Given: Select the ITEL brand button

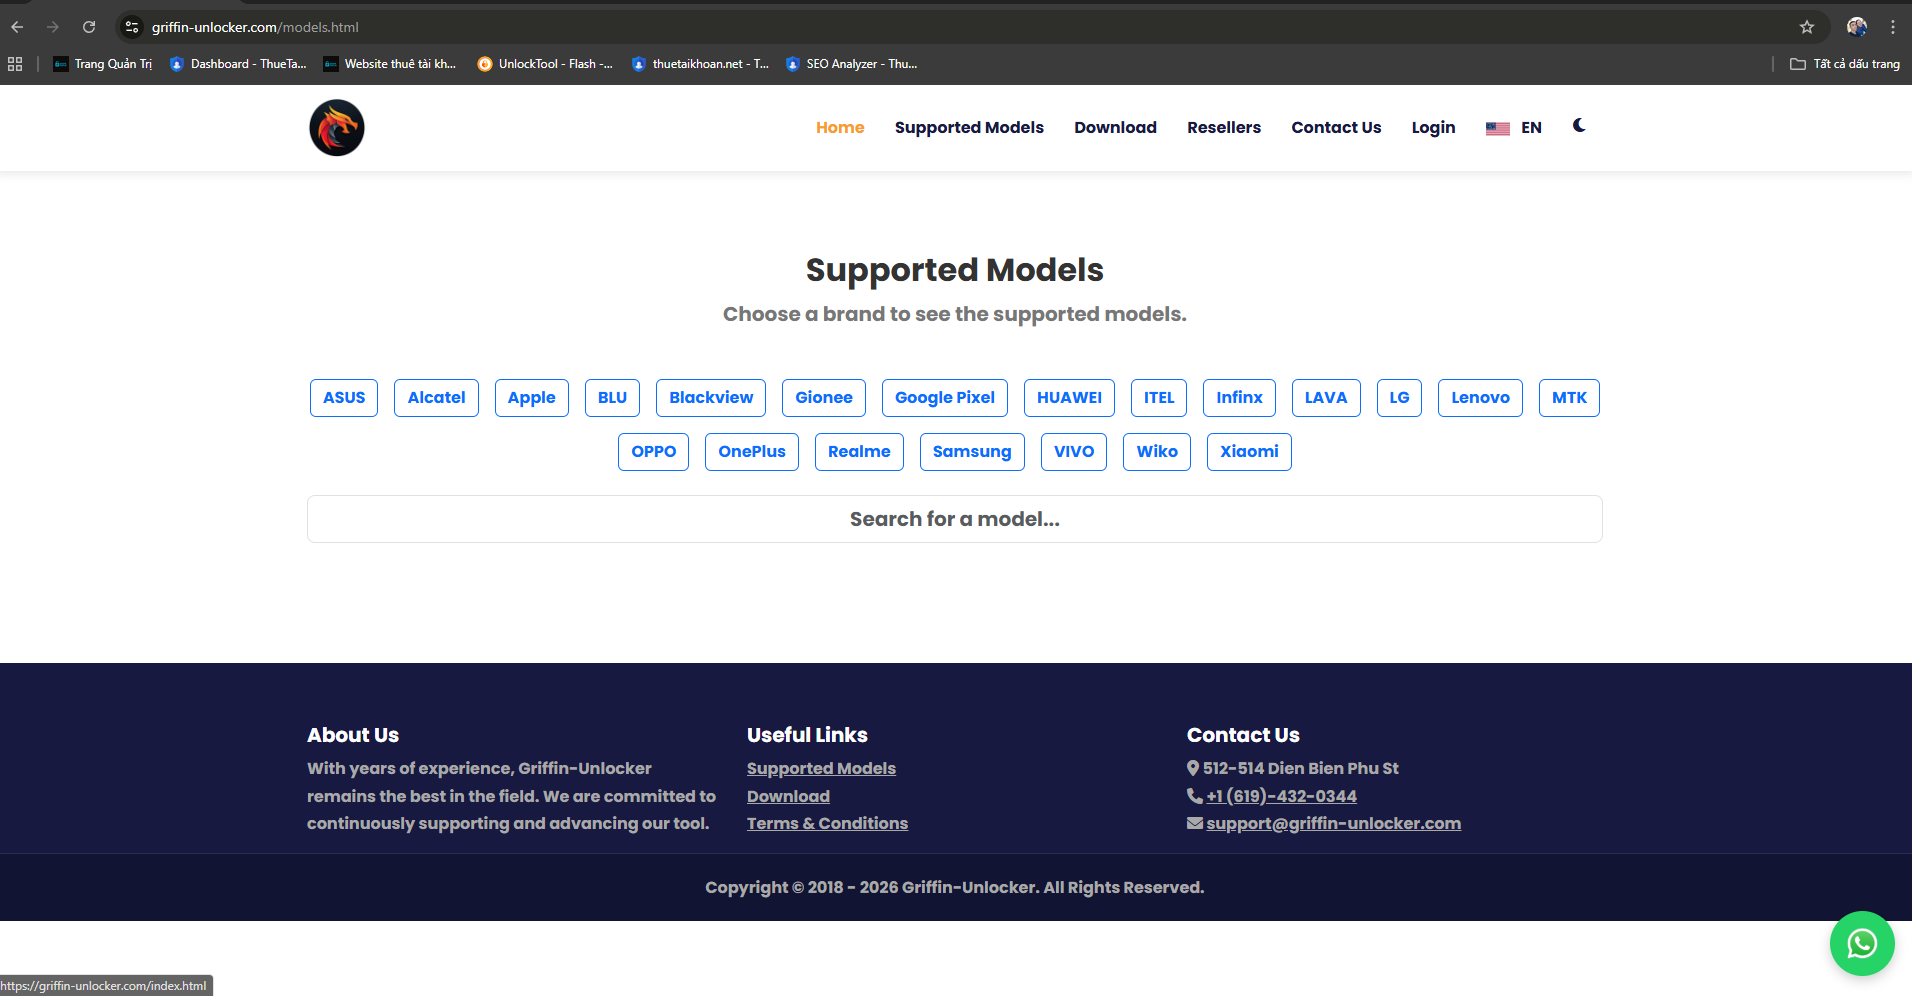Looking at the screenshot, I should (1159, 398).
